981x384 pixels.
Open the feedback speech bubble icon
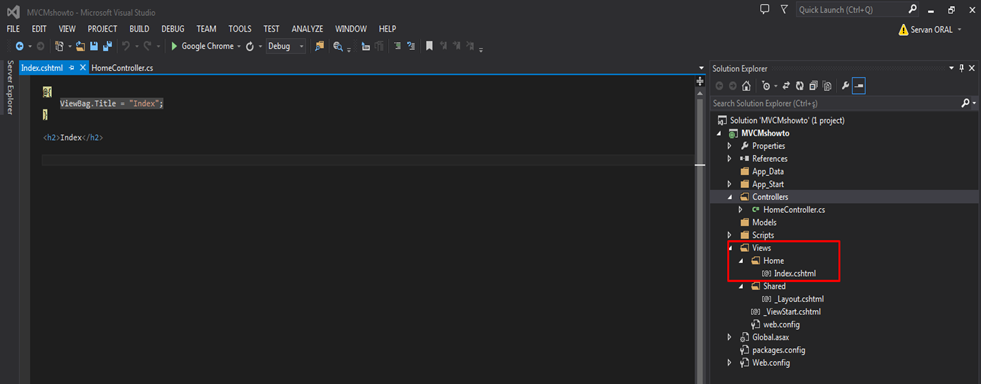tap(764, 9)
